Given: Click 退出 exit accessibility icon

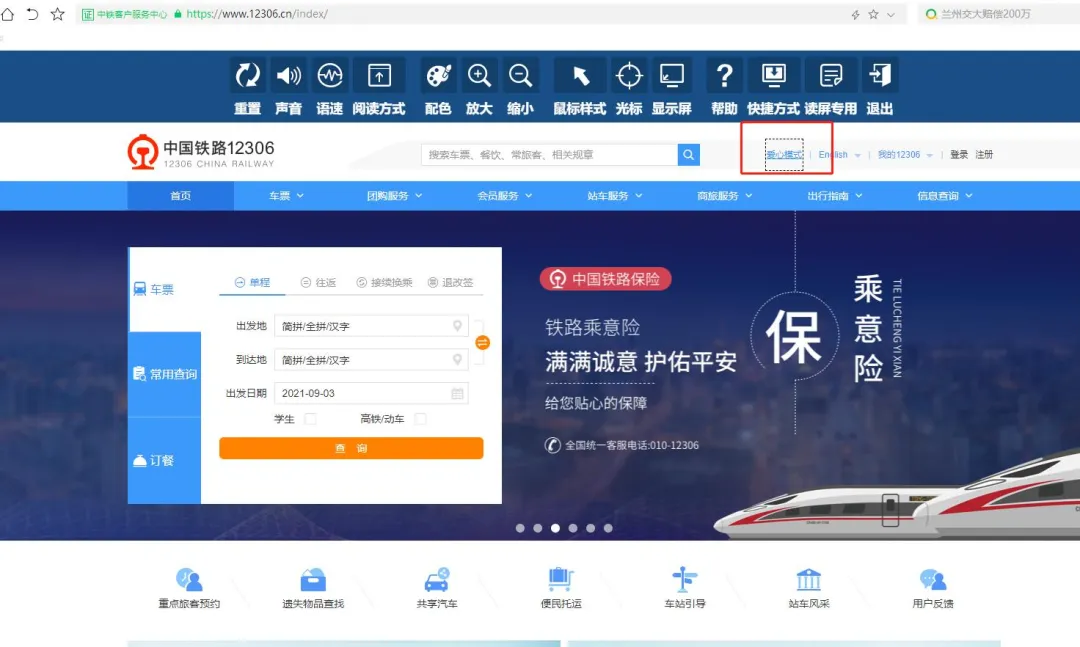Looking at the screenshot, I should pyautogui.click(x=880, y=75).
